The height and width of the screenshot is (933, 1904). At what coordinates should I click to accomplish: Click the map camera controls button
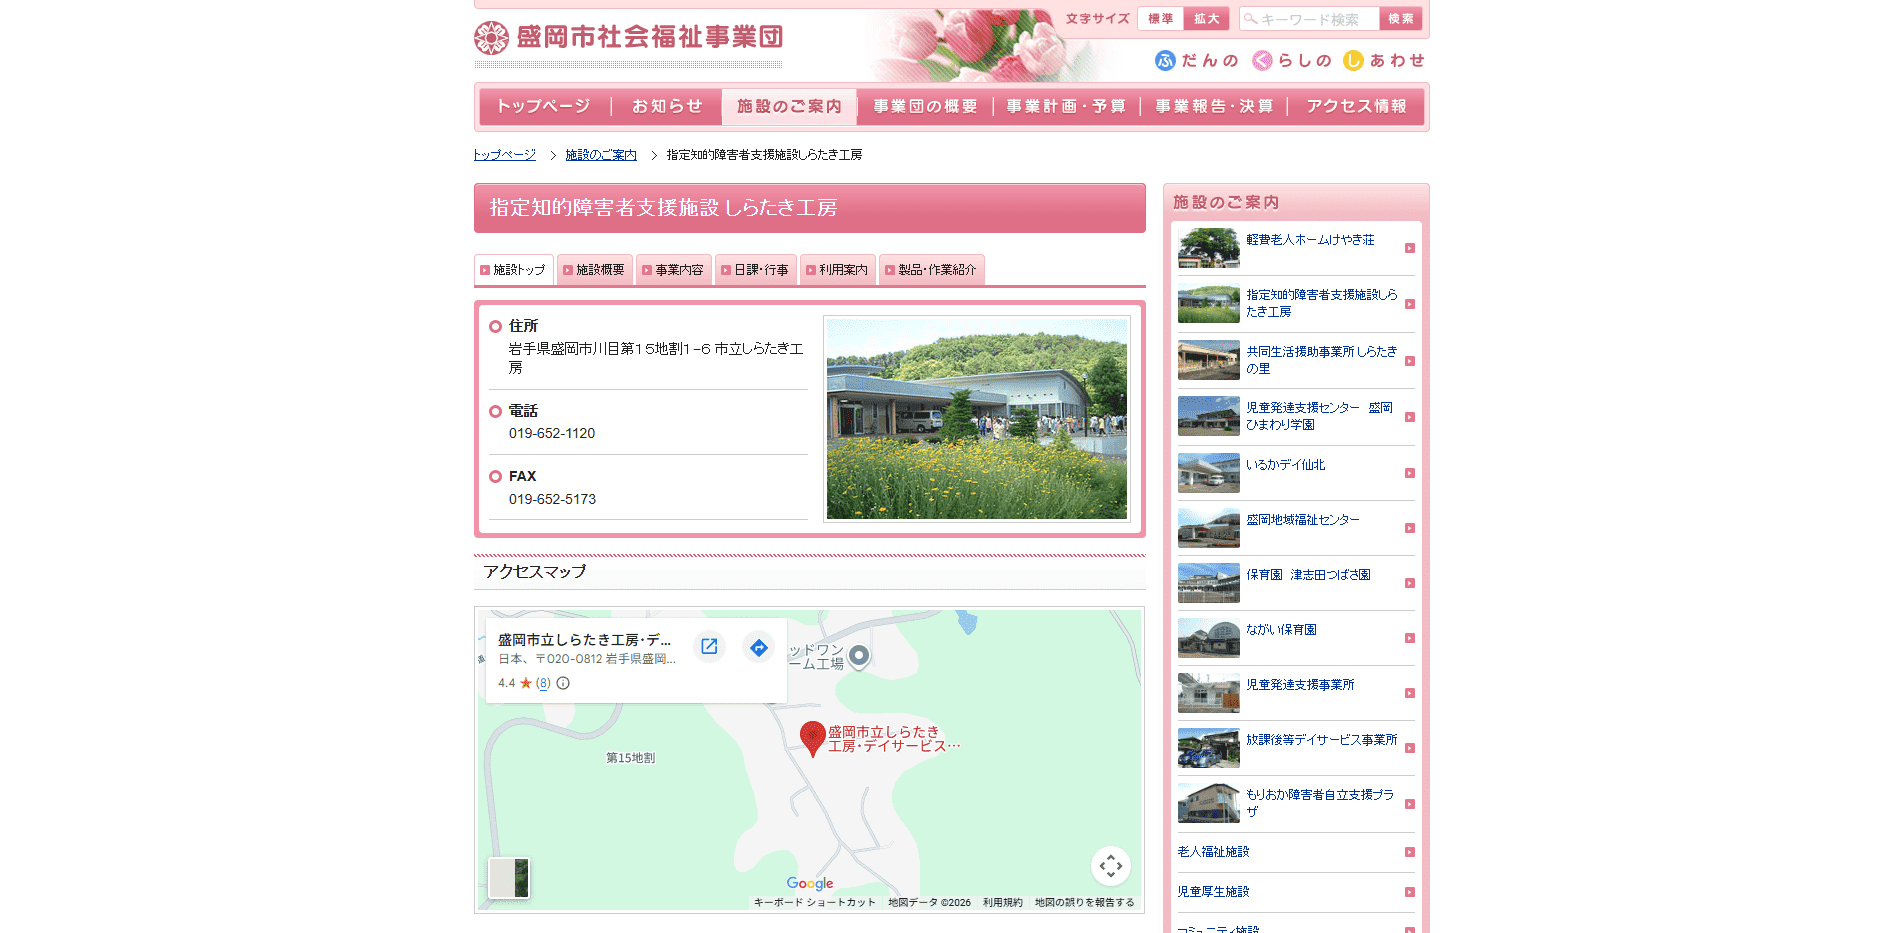(1111, 866)
